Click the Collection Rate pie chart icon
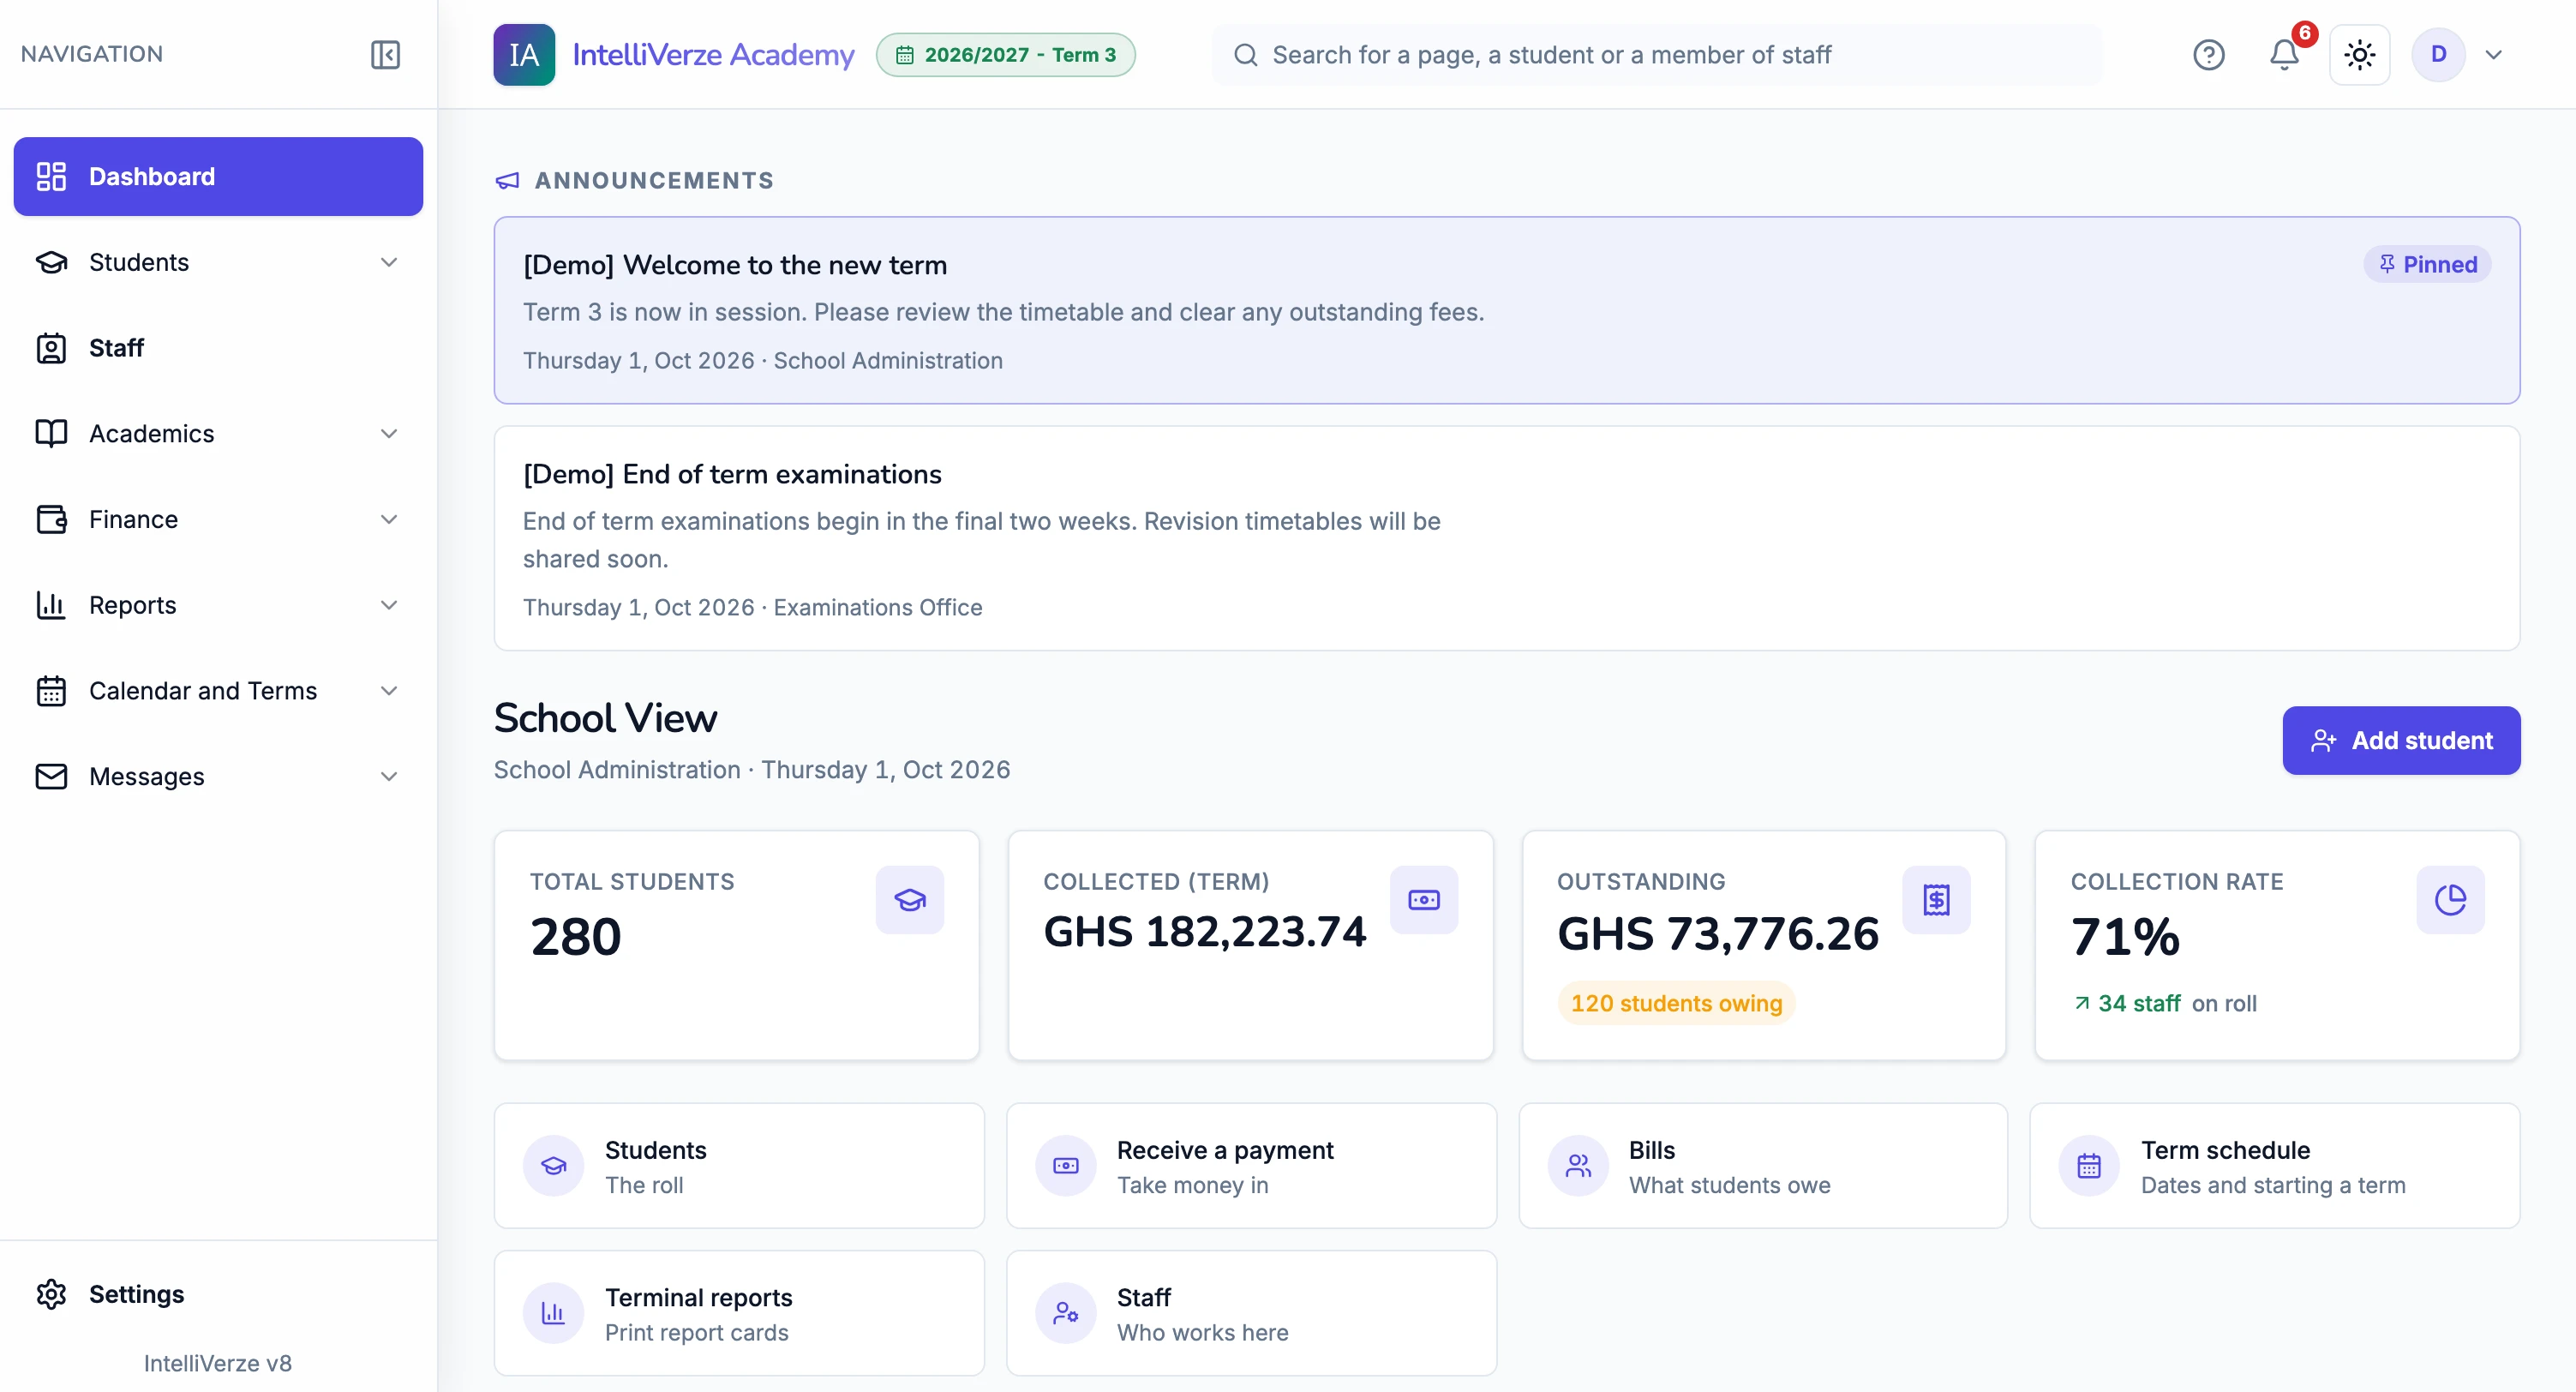Viewport: 2576px width, 1392px height. (x=2449, y=899)
